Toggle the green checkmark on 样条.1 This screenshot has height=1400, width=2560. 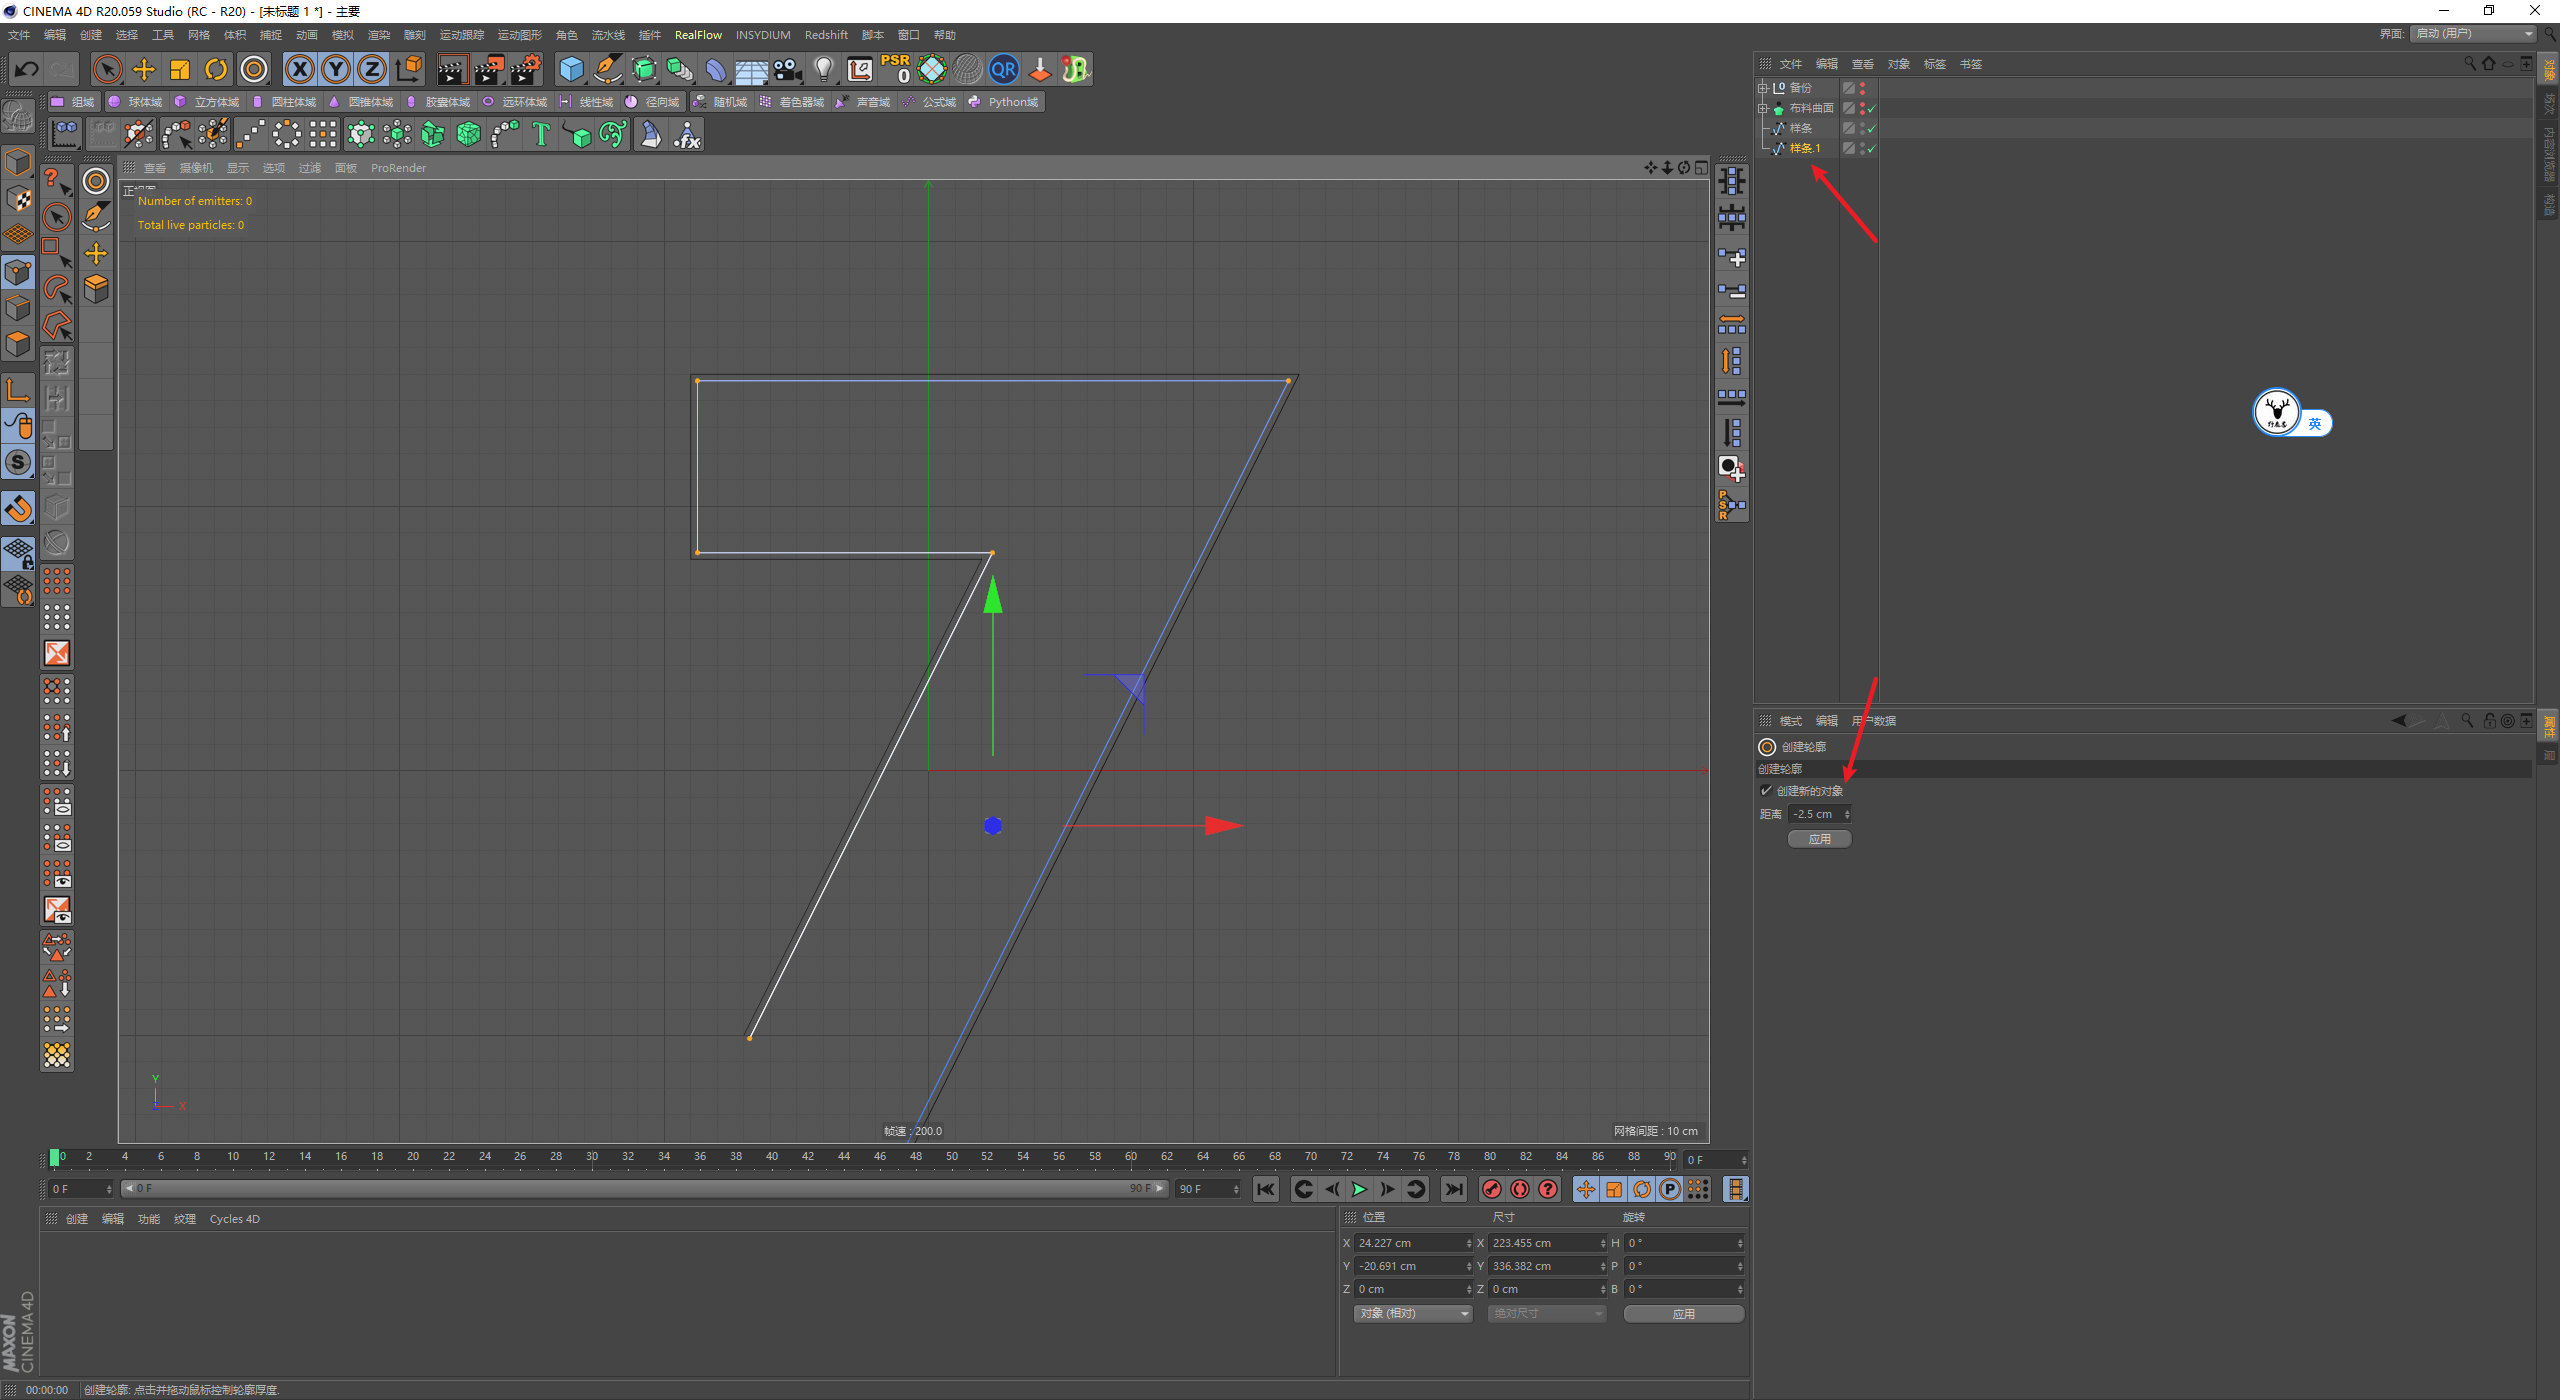(x=1871, y=148)
